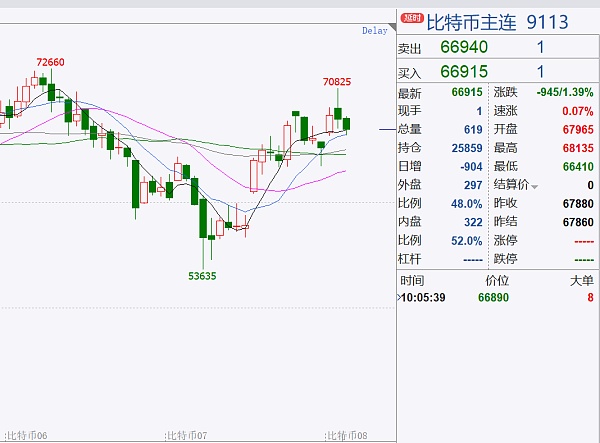The width and height of the screenshot is (600, 443).
Task: Click the 最高 value 68135
Action: click(578, 149)
